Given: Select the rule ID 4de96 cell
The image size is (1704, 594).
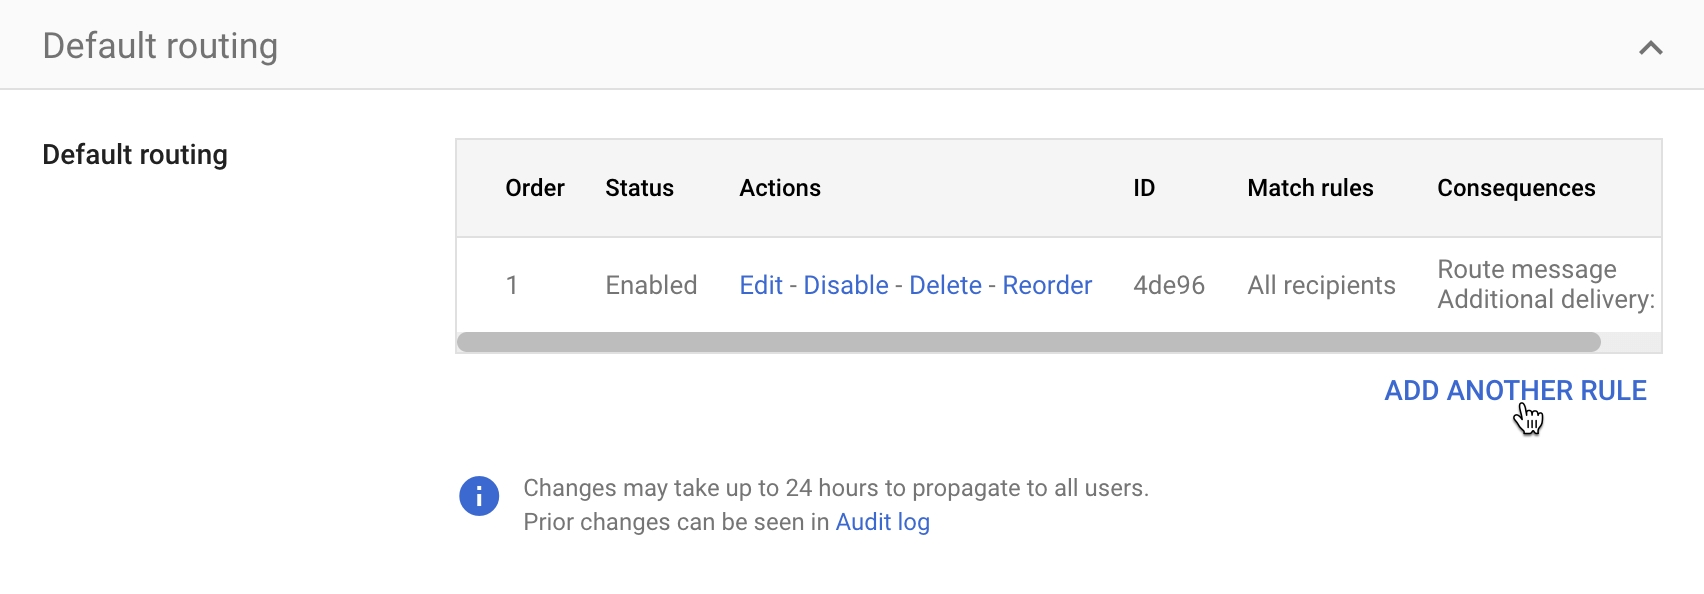Looking at the screenshot, I should point(1168,285).
